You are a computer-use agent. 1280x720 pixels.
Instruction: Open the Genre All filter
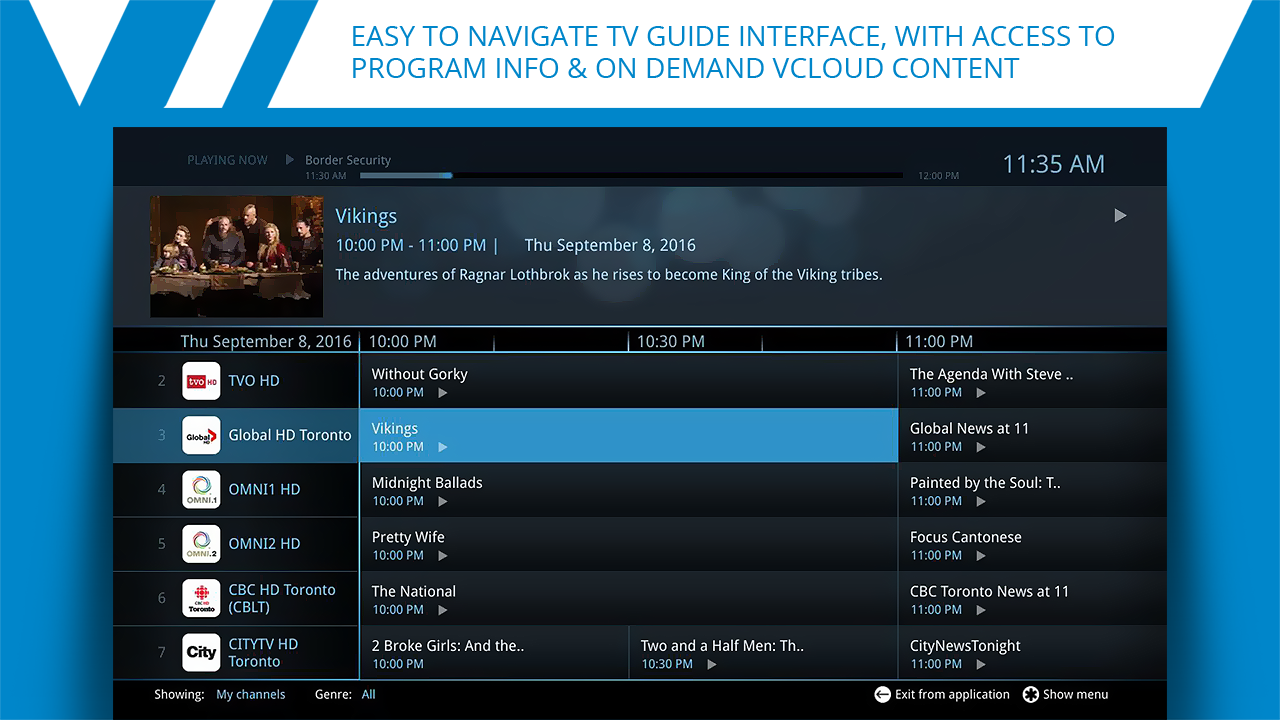point(369,695)
